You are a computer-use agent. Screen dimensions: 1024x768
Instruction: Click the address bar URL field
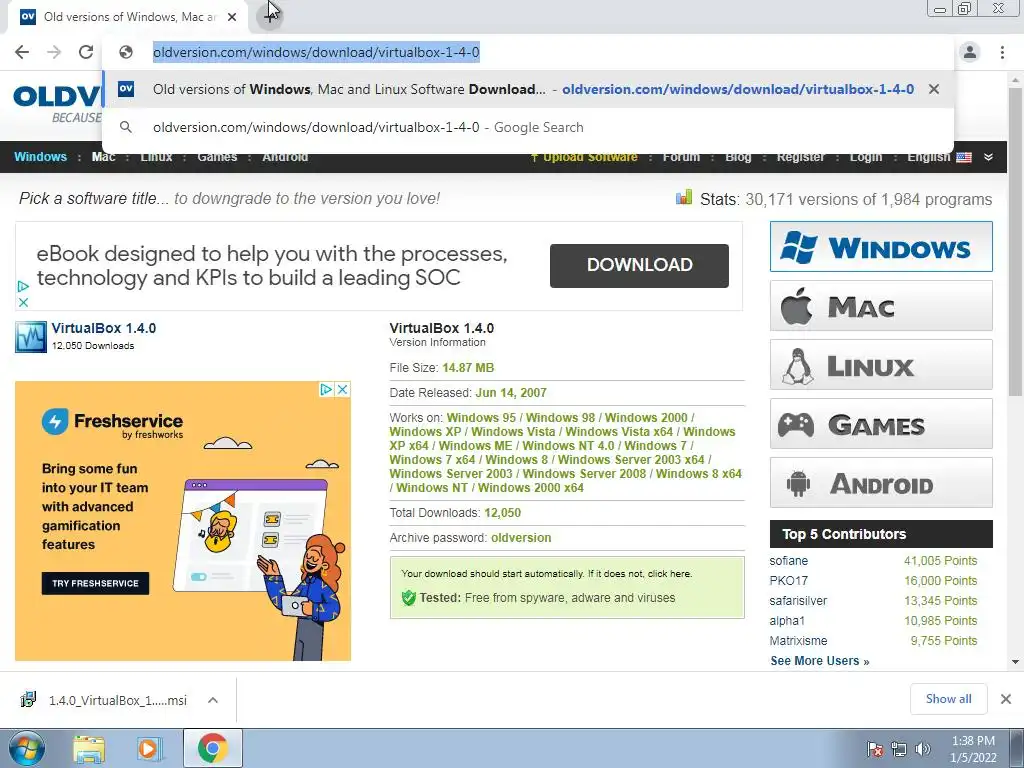(x=316, y=52)
